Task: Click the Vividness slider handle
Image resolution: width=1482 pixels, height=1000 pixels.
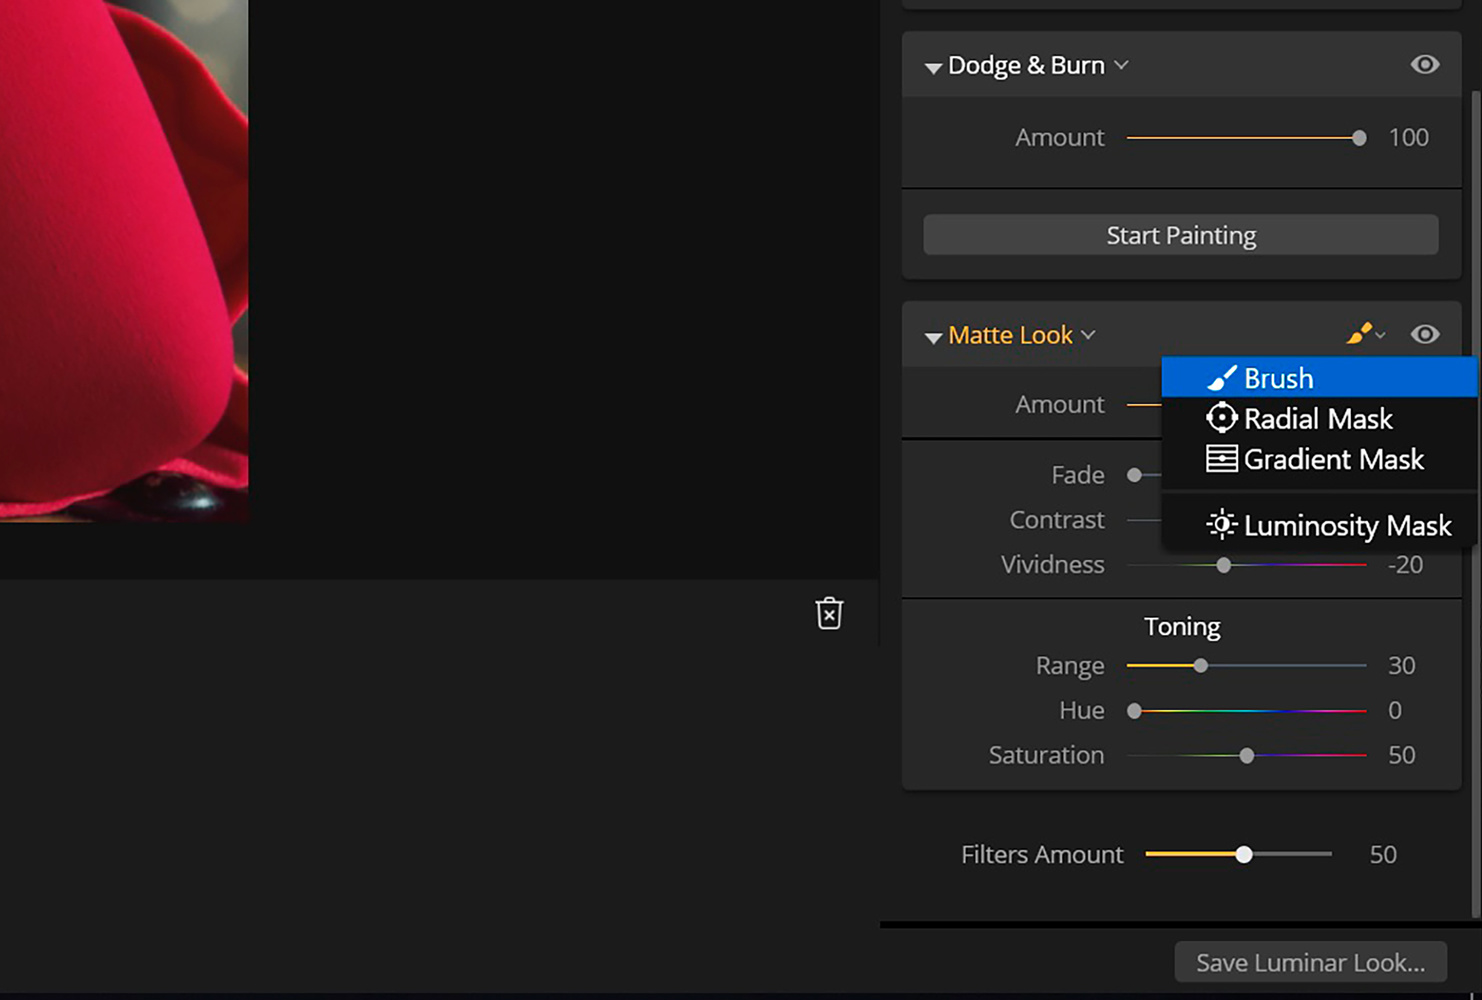Action: [x=1224, y=565]
